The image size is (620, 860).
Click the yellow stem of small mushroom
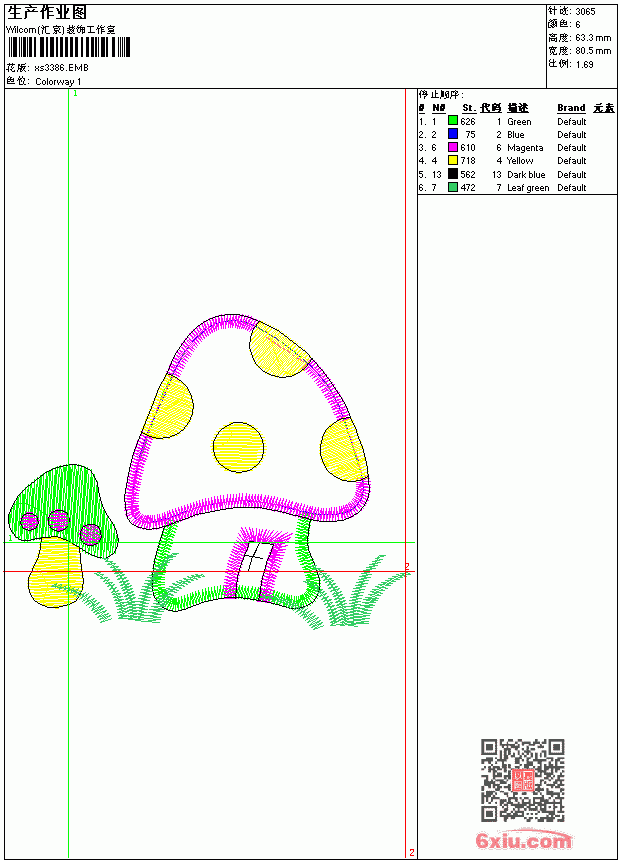tap(56, 573)
